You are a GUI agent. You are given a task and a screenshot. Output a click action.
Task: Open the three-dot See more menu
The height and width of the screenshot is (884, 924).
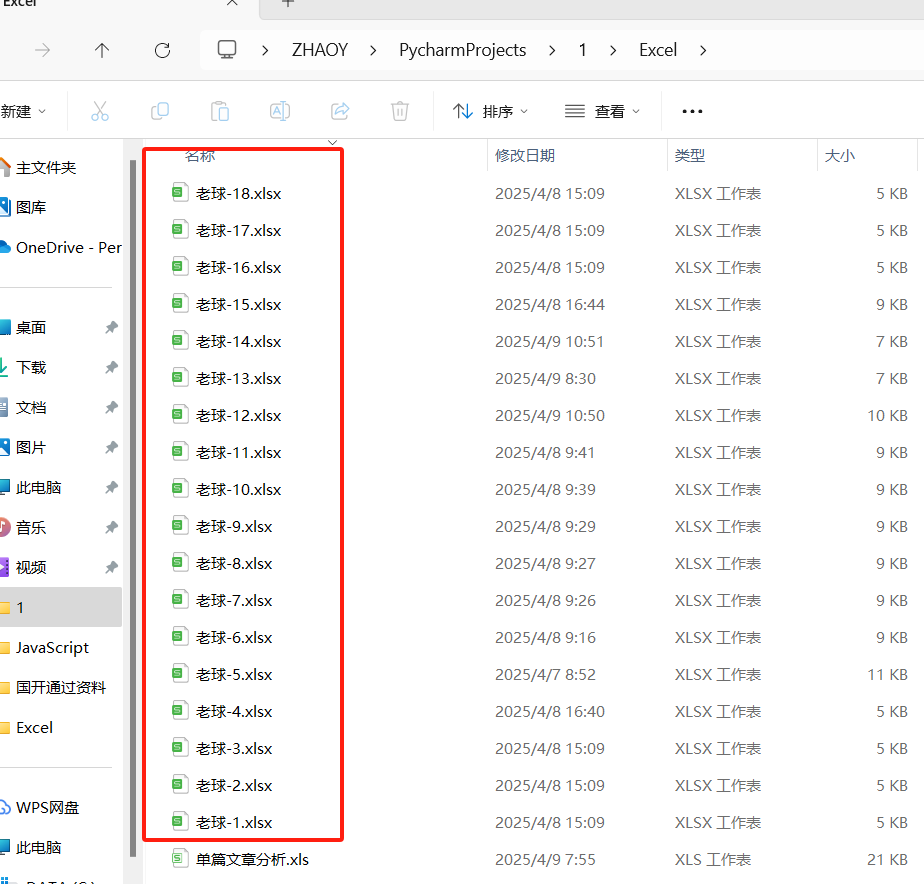click(x=692, y=111)
